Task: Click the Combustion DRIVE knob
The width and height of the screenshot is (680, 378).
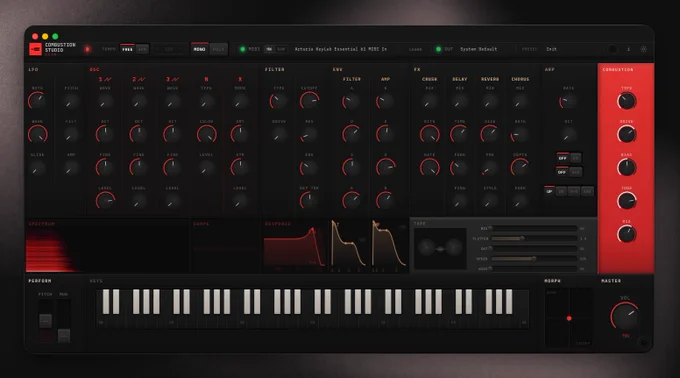Action: pos(626,134)
